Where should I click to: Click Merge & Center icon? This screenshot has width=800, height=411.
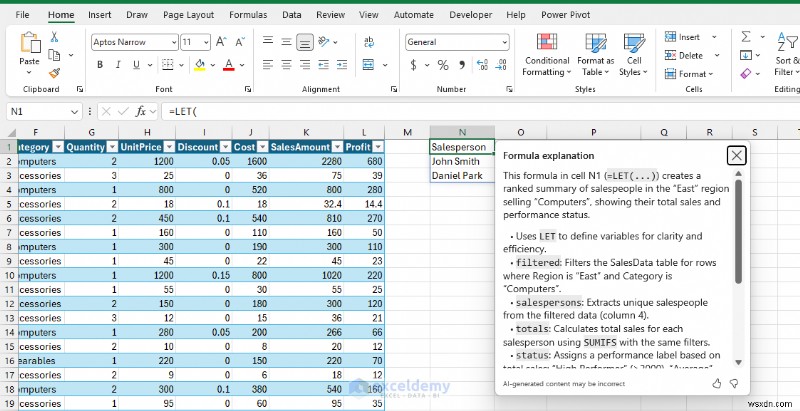[x=368, y=65]
